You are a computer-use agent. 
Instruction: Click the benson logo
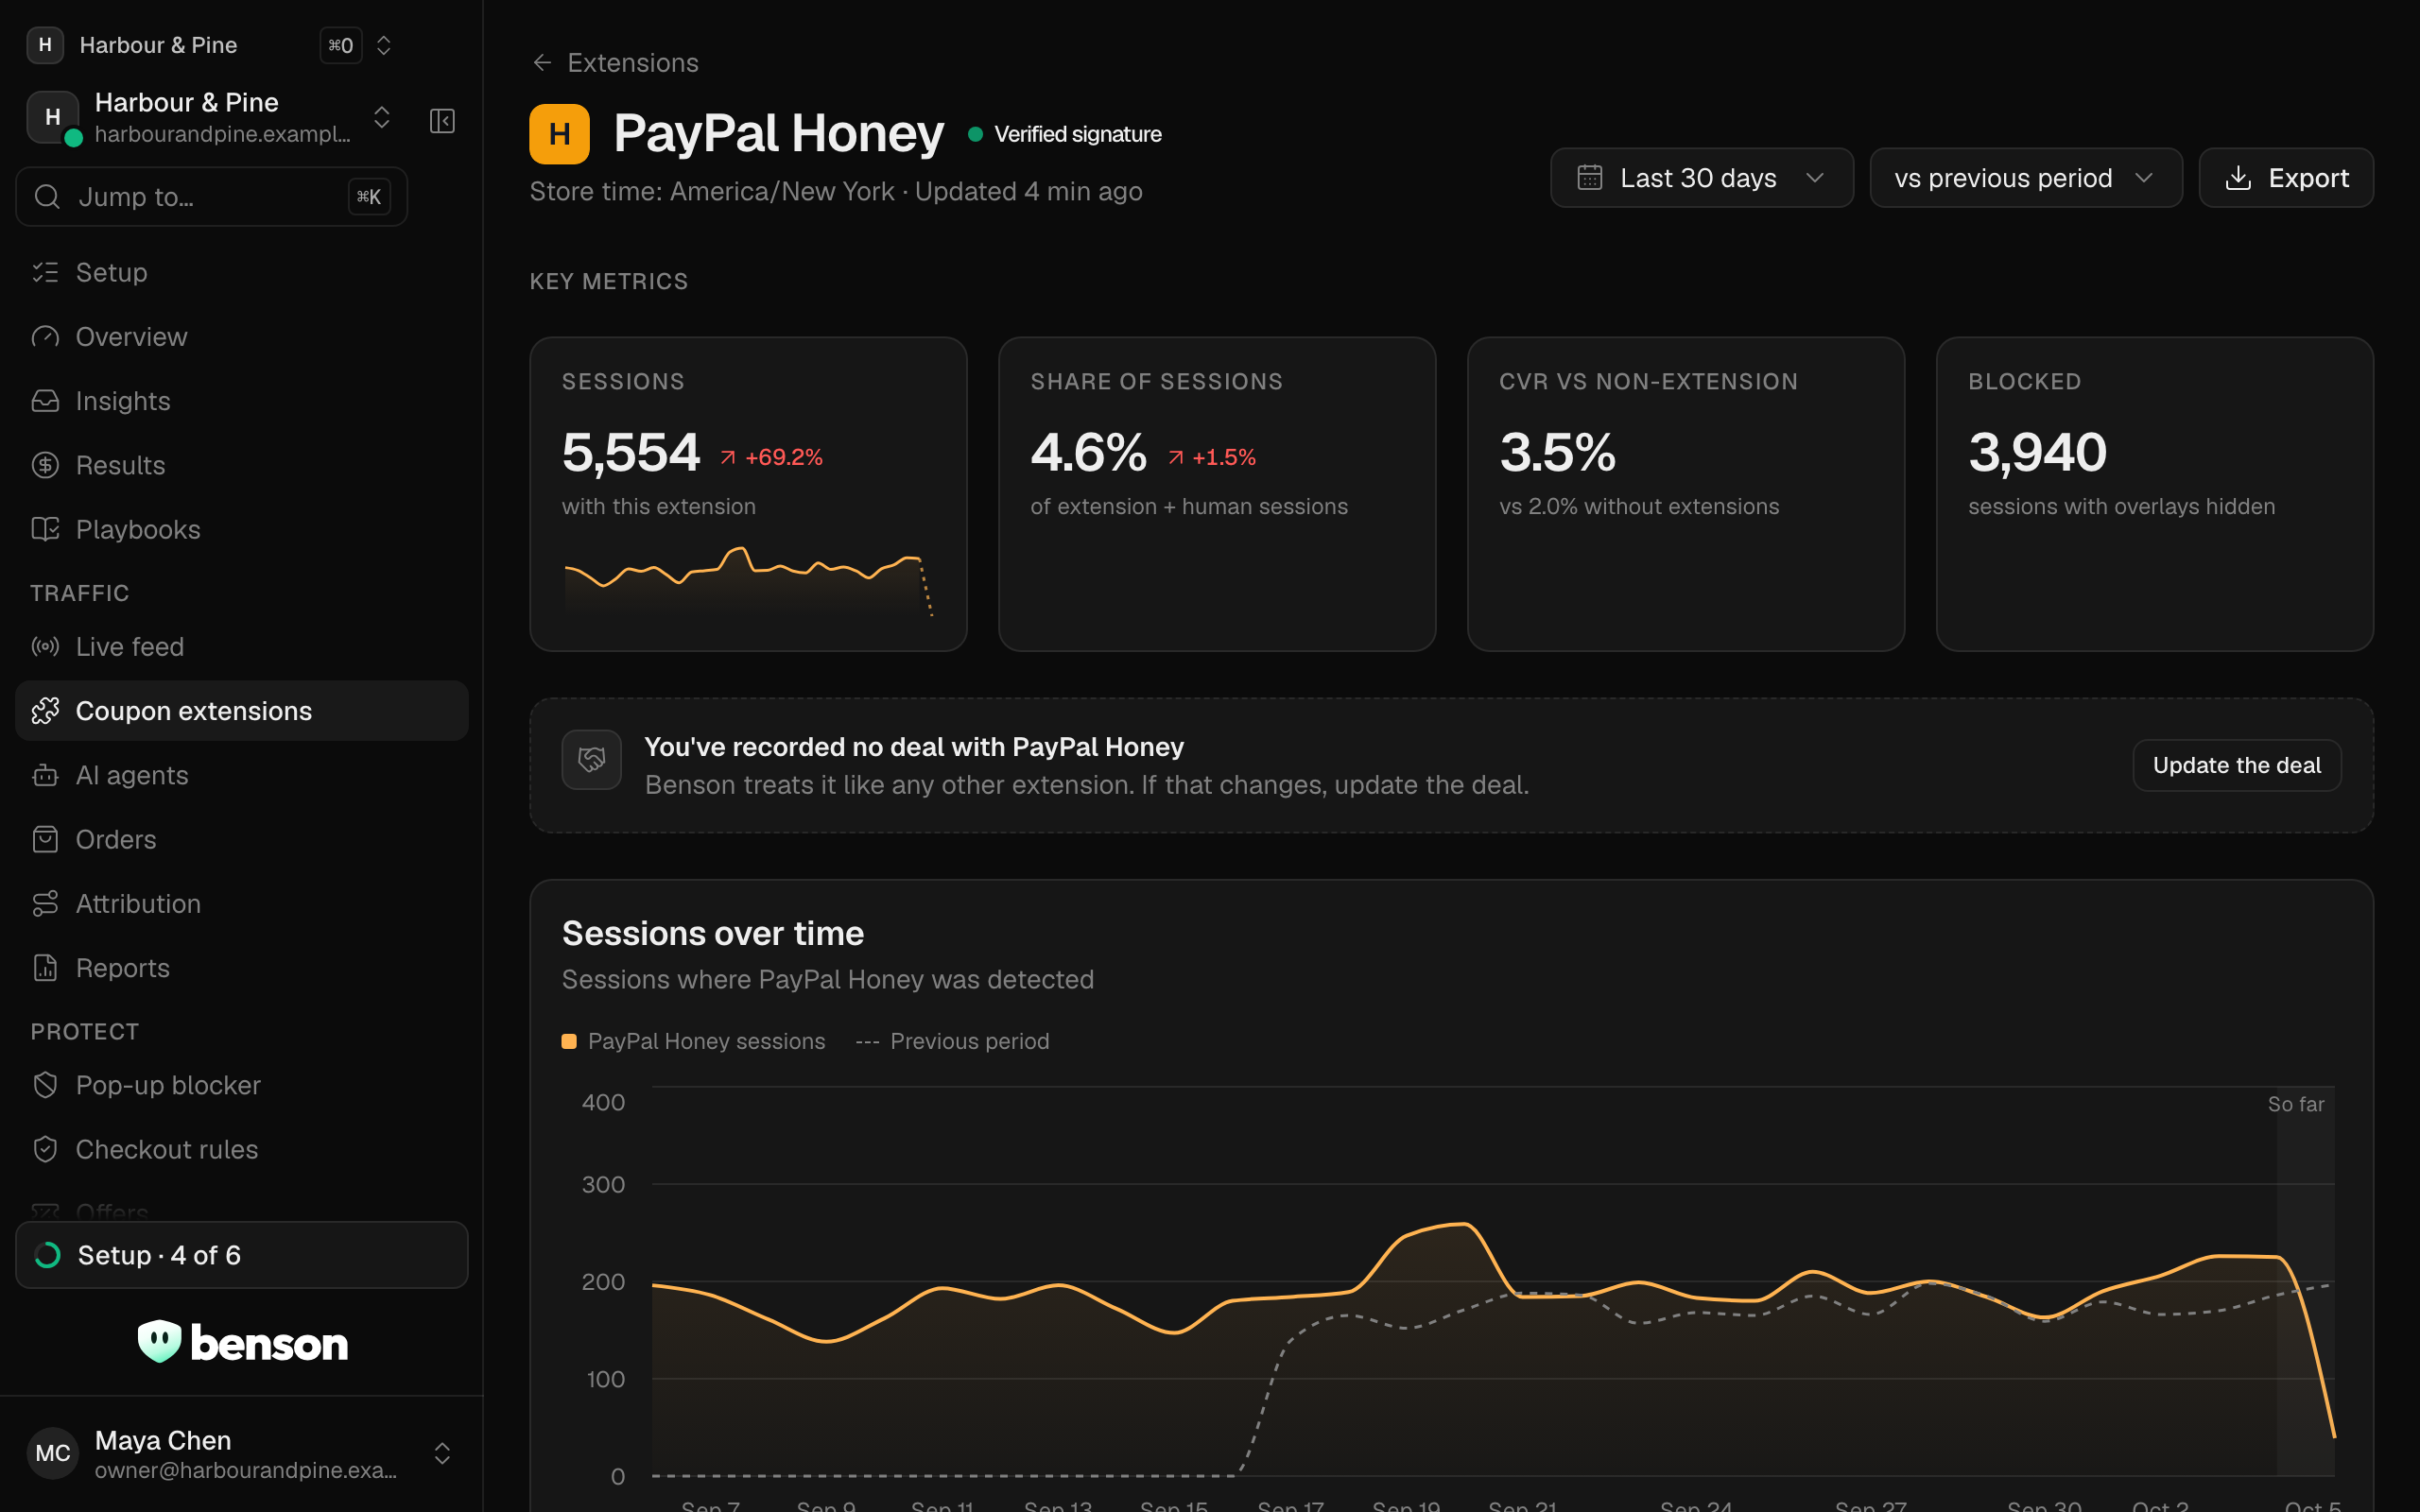point(243,1342)
